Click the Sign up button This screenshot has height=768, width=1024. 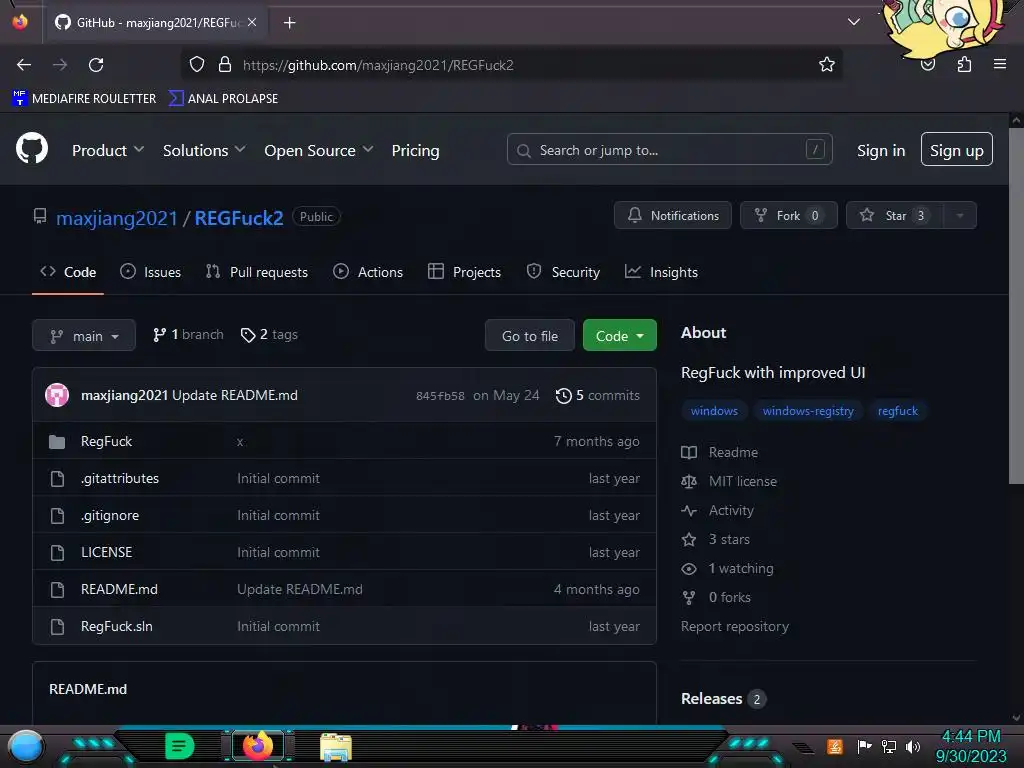tap(956, 150)
